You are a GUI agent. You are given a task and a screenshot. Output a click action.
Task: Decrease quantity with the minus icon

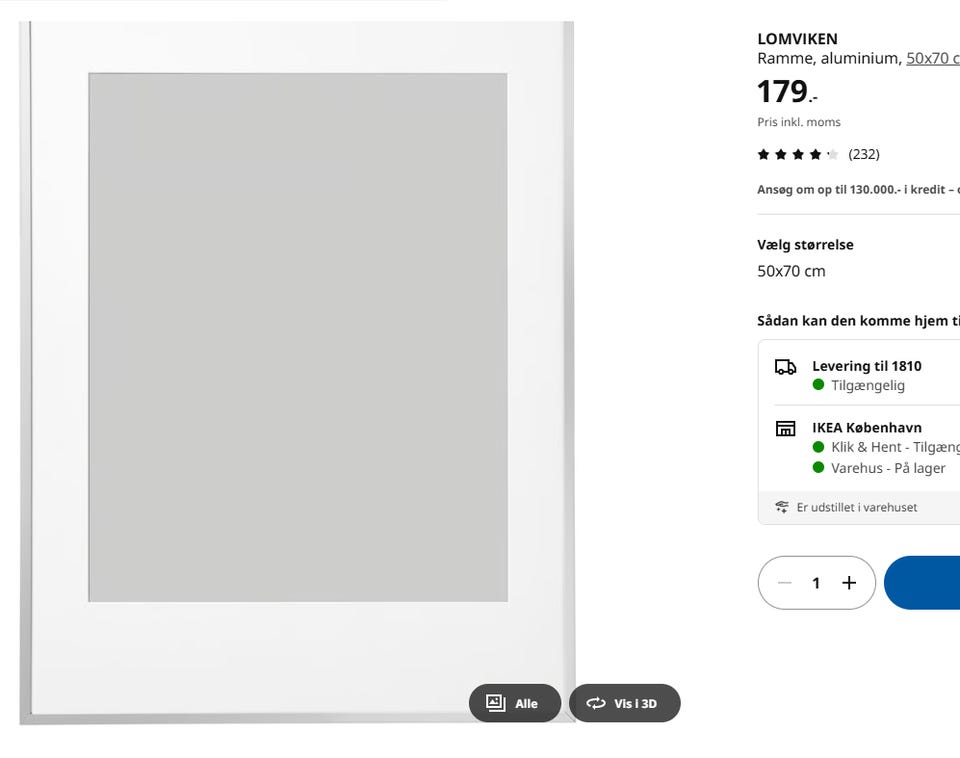784,583
